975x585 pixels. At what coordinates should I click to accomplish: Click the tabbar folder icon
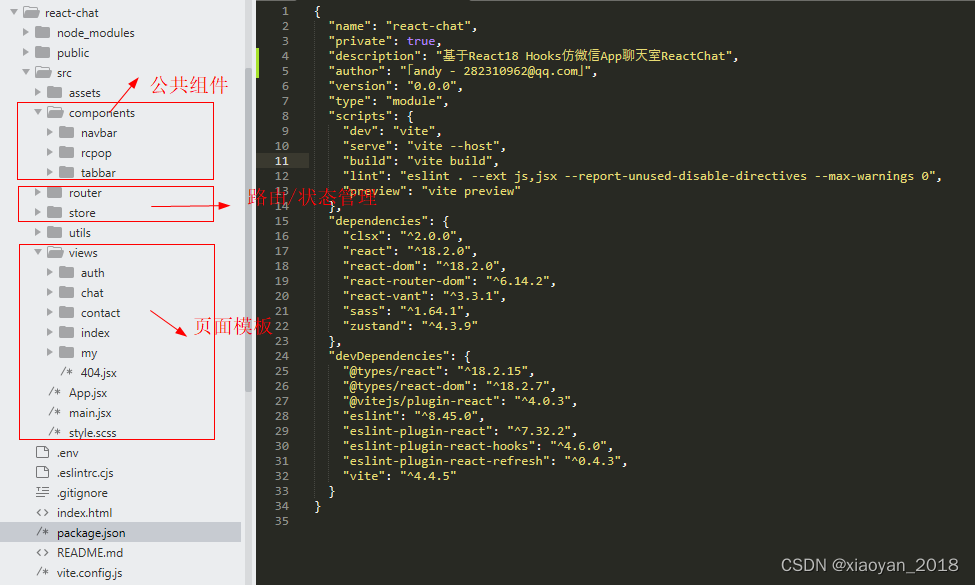click(x=67, y=172)
